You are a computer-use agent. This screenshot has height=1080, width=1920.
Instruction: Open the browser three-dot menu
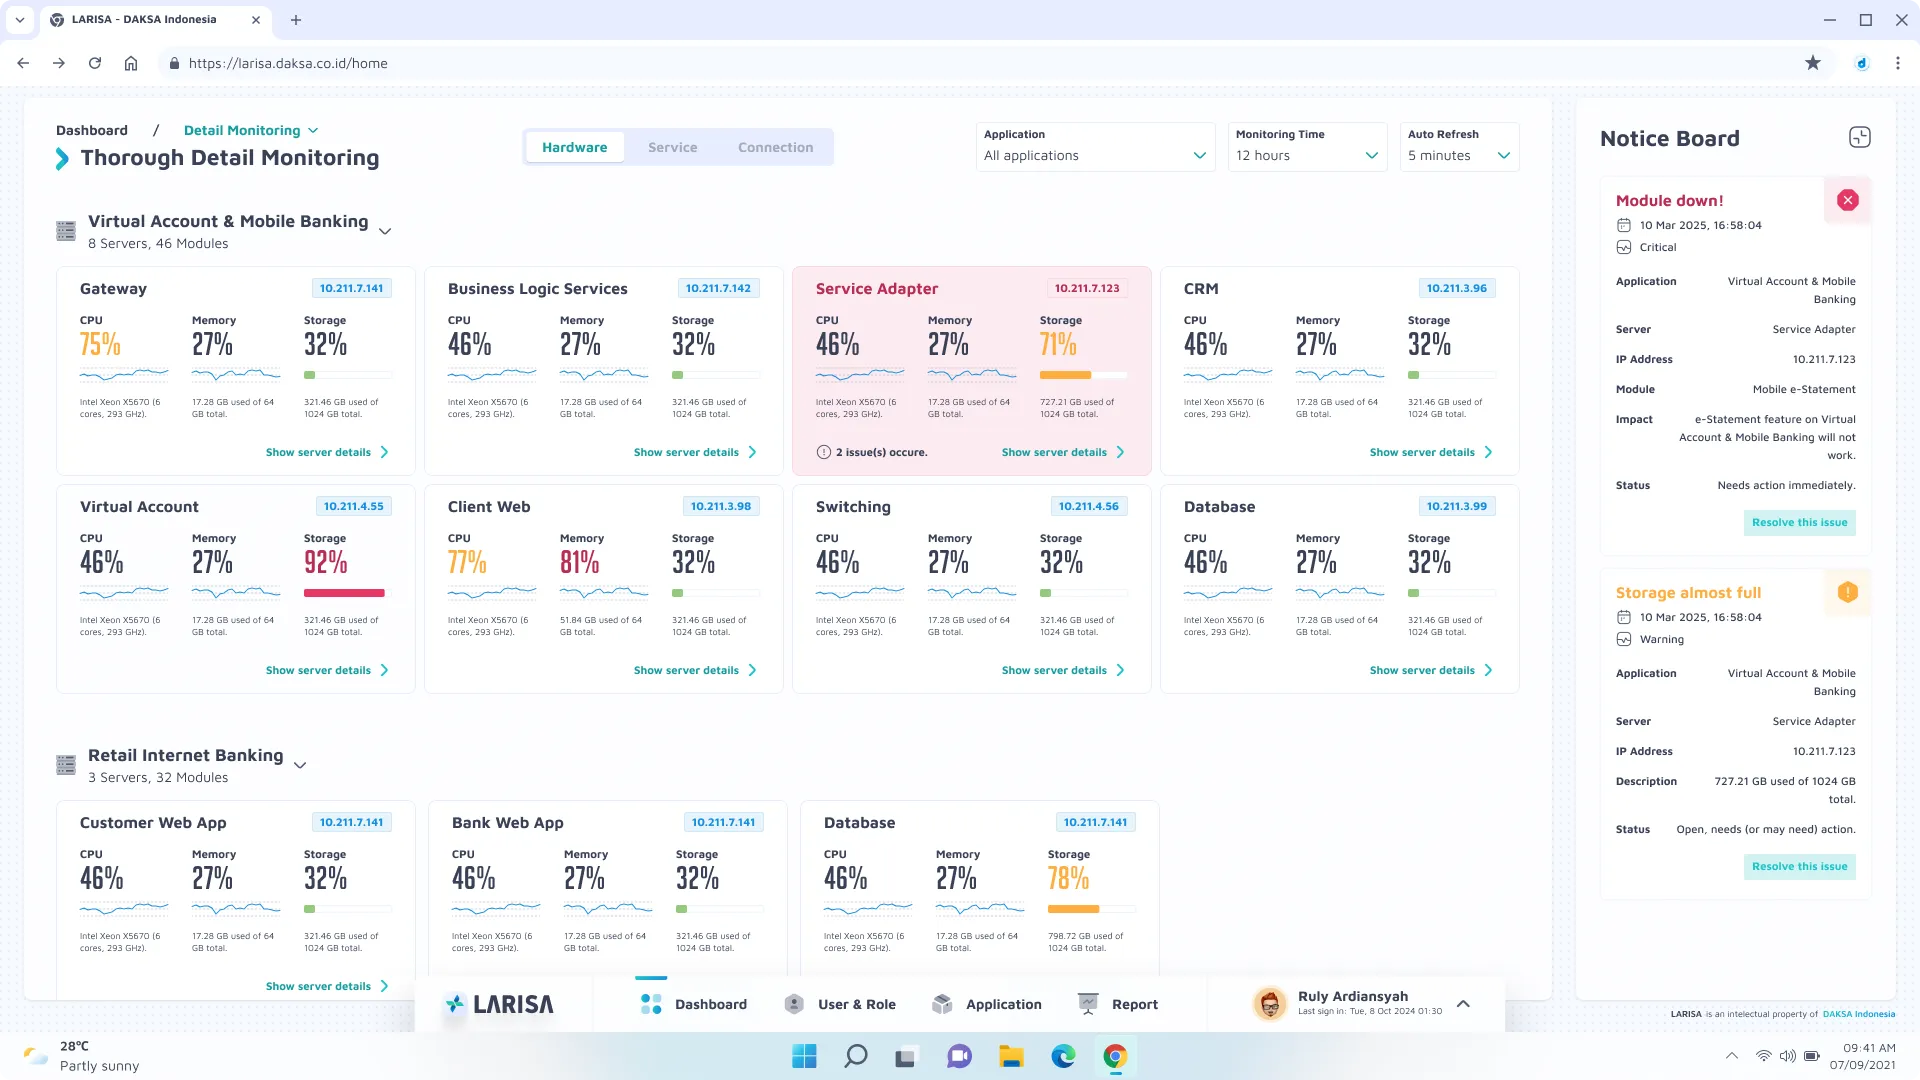pos(1898,63)
